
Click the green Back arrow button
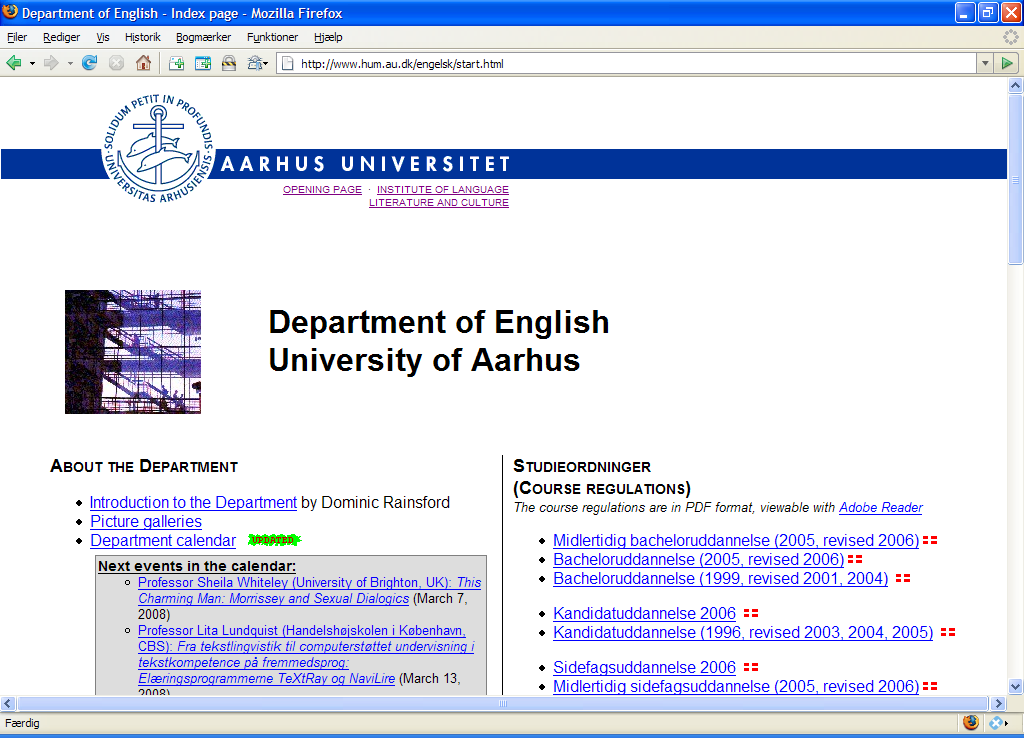click(13, 63)
